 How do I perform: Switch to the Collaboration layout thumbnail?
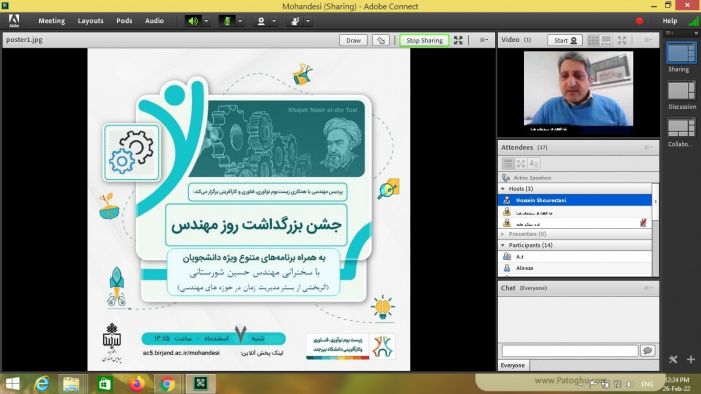[682, 128]
